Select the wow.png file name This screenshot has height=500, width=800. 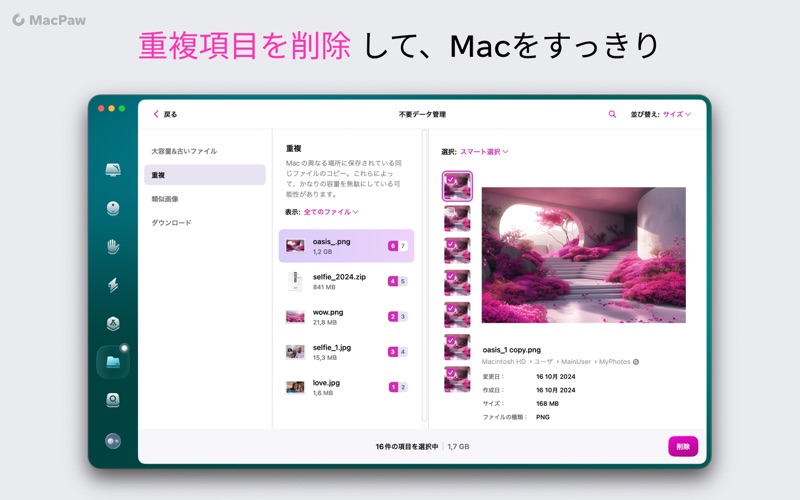tap(328, 312)
